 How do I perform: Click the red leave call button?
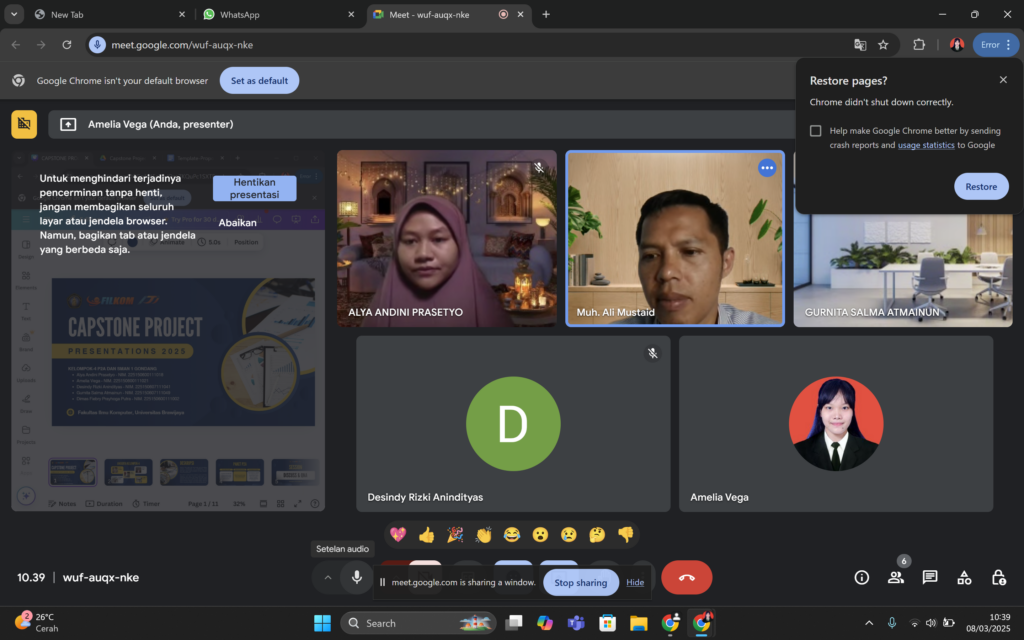pyautogui.click(x=686, y=577)
